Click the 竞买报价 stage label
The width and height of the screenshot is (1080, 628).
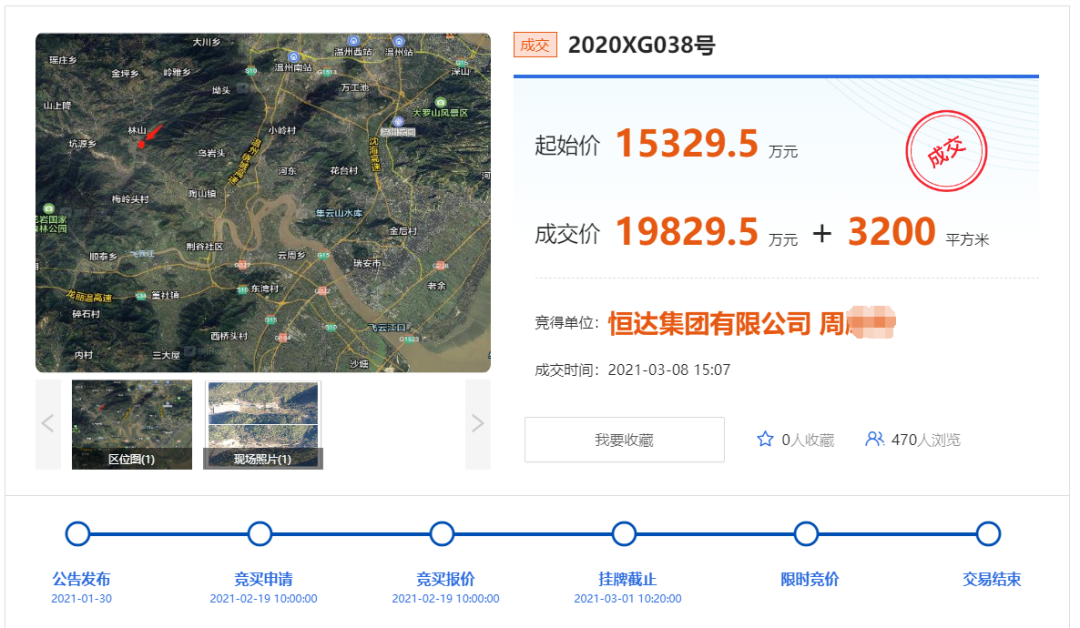point(446,579)
